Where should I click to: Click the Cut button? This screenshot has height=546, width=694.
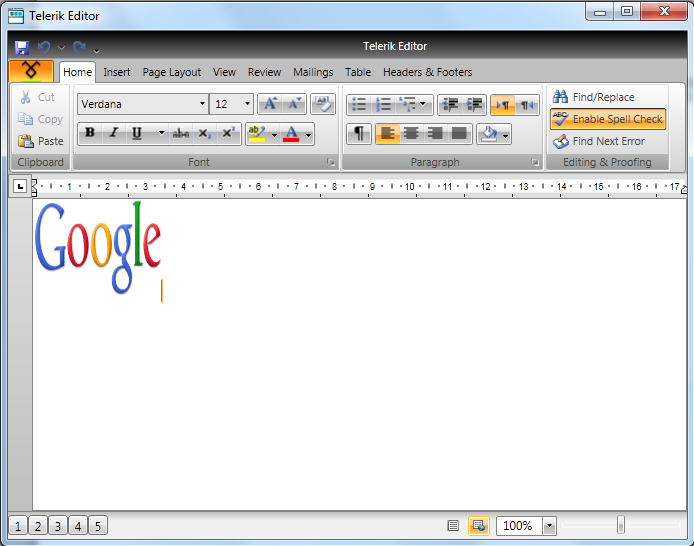(37, 97)
